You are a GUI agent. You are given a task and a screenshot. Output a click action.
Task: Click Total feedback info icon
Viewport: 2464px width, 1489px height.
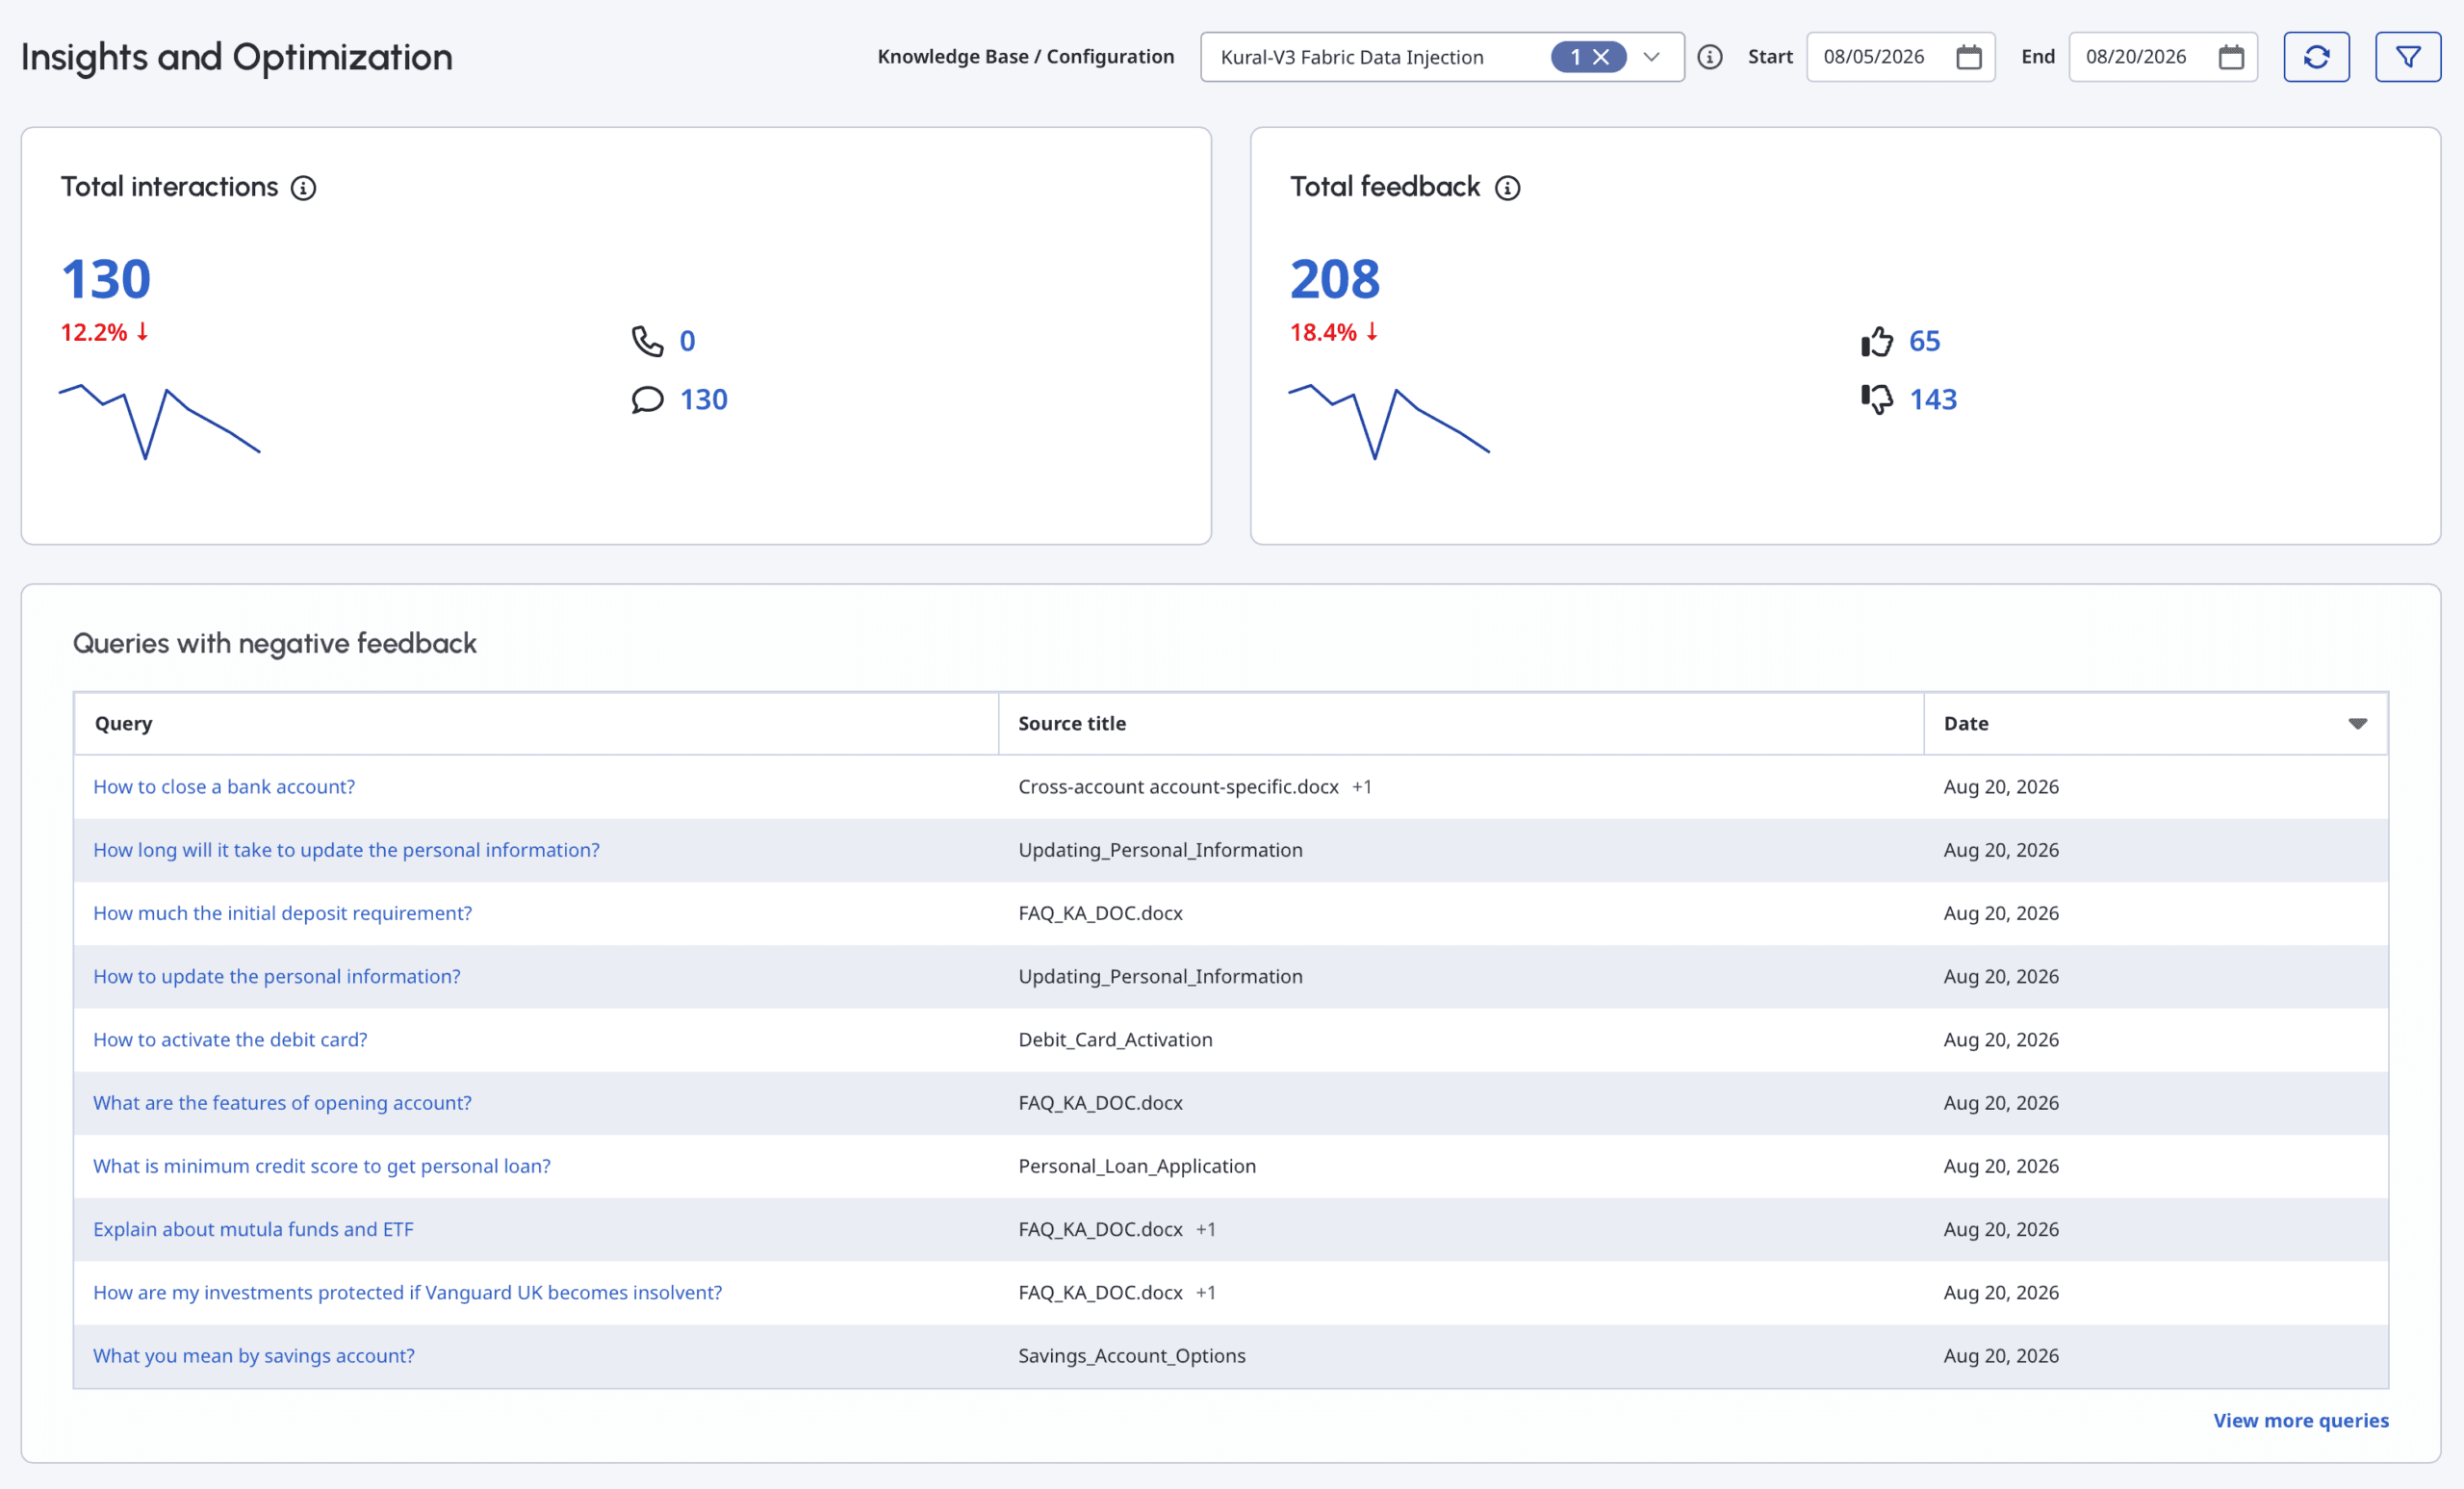1507,188
